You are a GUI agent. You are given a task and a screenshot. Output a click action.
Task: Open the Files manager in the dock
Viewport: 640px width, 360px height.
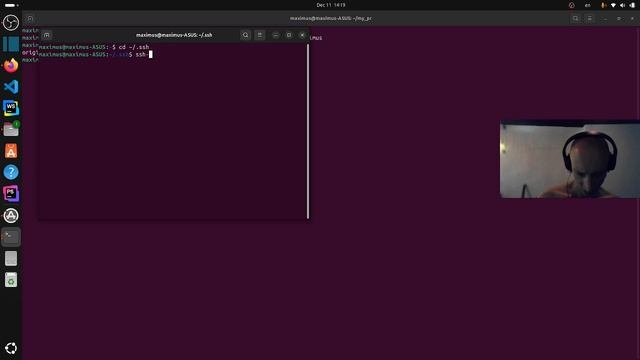click(11, 129)
